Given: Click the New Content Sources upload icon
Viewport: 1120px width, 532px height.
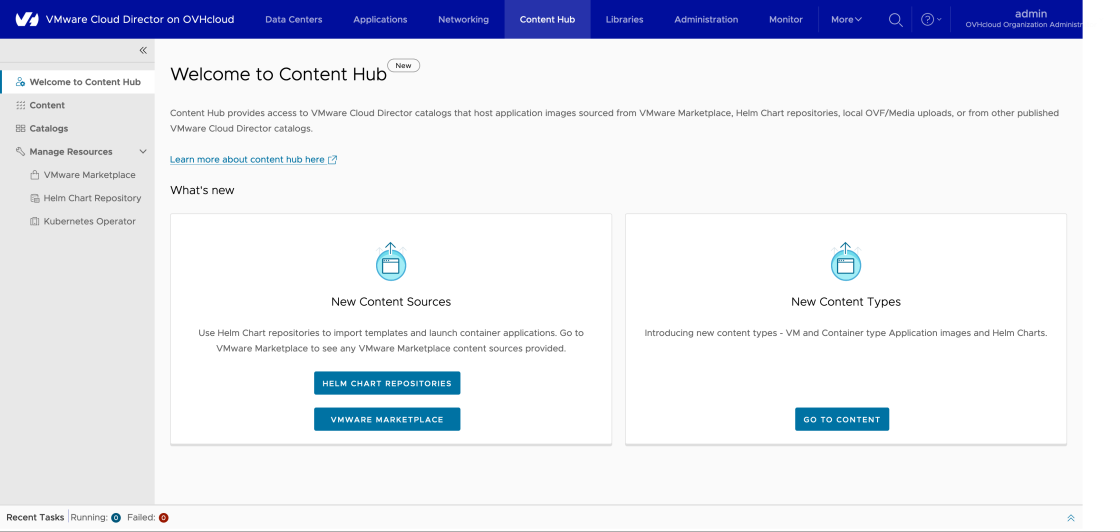Looking at the screenshot, I should (391, 261).
